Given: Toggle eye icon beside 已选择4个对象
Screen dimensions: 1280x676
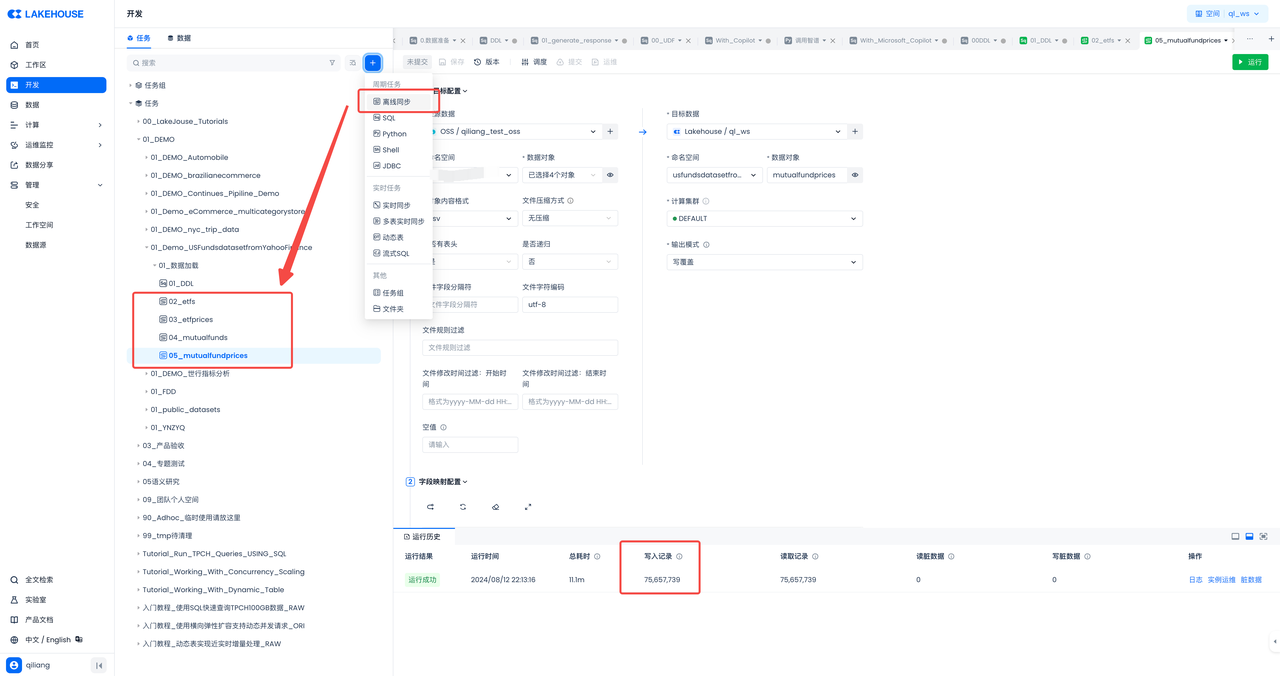Looking at the screenshot, I should coord(610,175).
